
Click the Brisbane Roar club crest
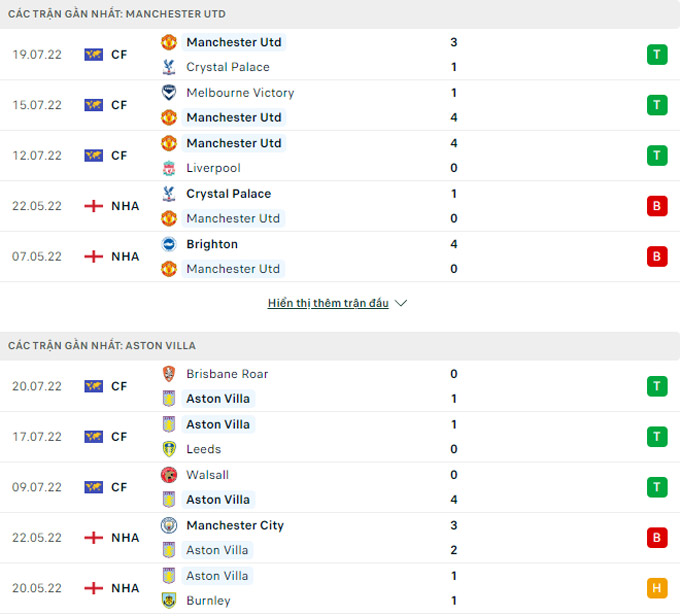(x=169, y=374)
